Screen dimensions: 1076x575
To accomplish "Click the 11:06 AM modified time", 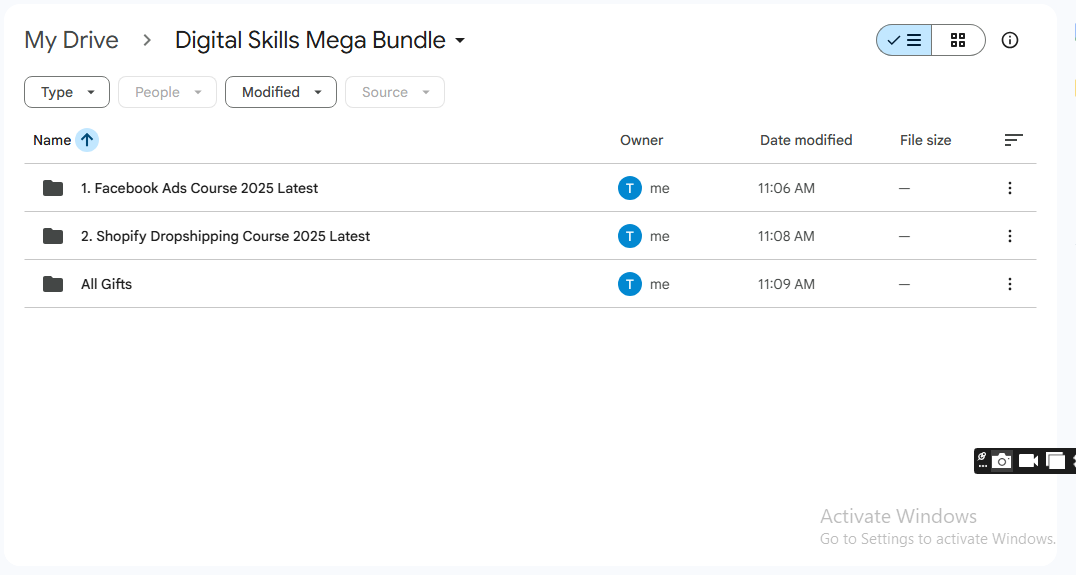I will pos(786,188).
